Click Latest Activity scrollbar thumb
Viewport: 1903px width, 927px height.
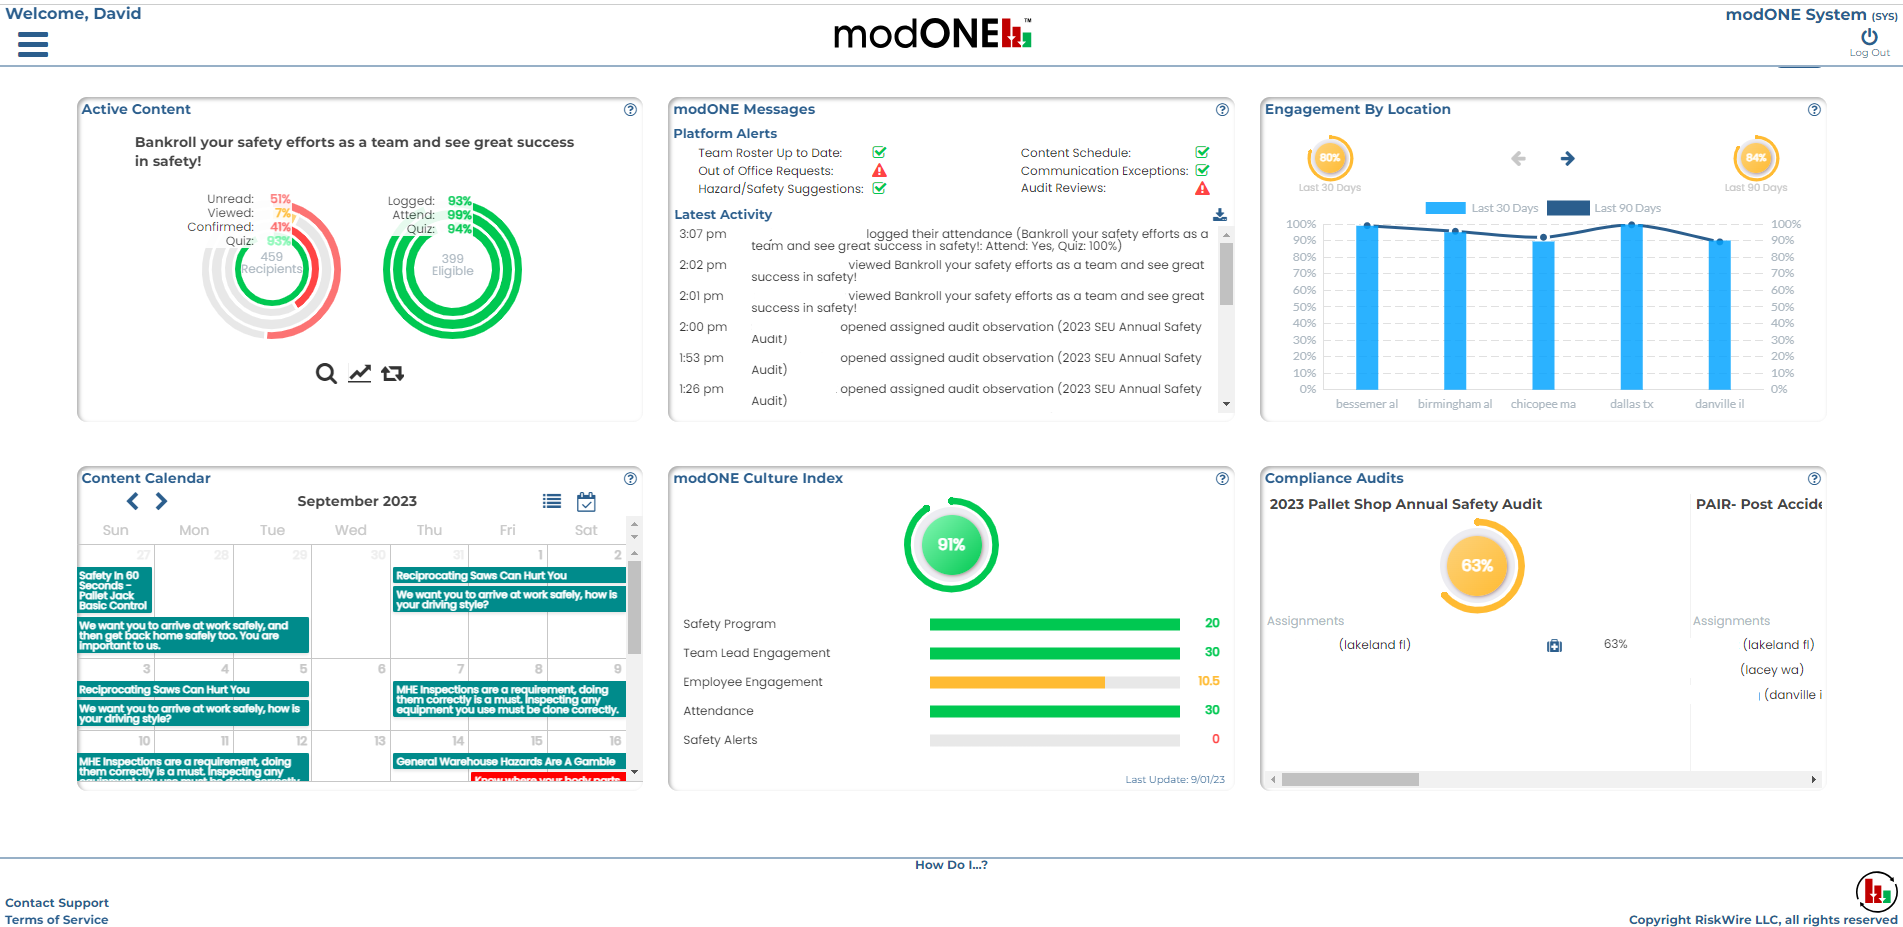pyautogui.click(x=1226, y=274)
